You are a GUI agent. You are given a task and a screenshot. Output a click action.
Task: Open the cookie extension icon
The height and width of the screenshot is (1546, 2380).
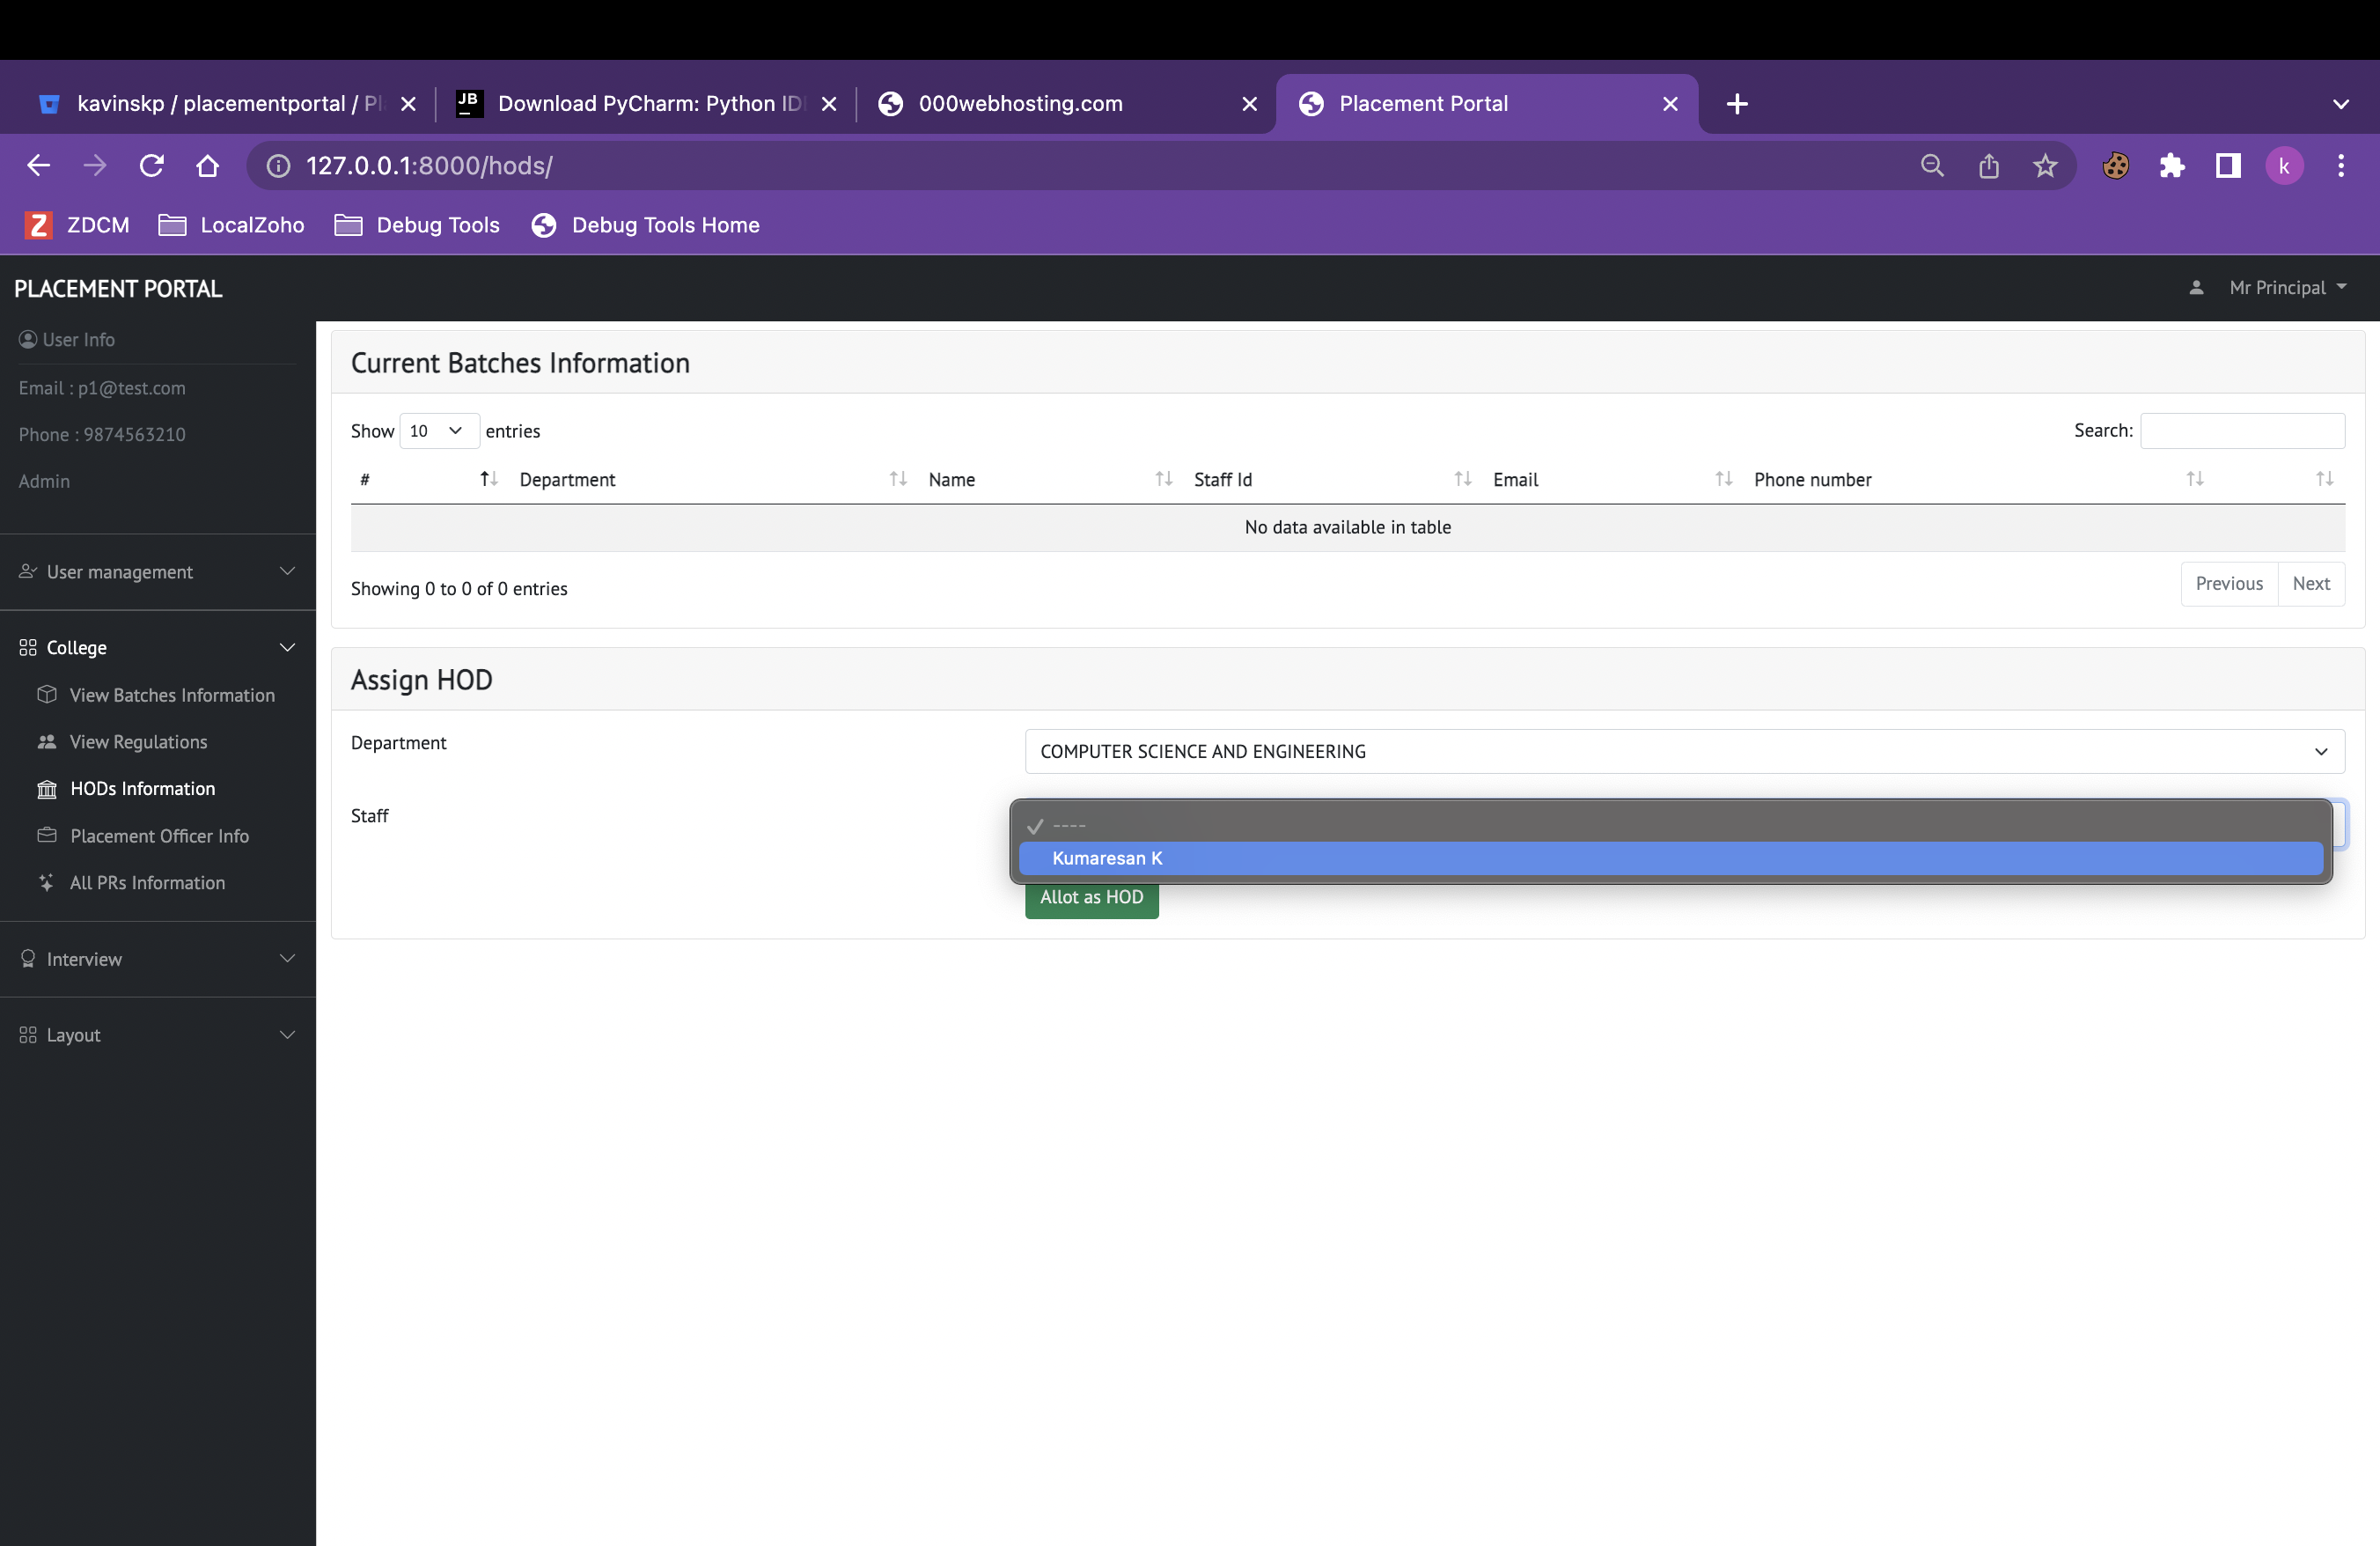pyautogui.click(x=2116, y=165)
